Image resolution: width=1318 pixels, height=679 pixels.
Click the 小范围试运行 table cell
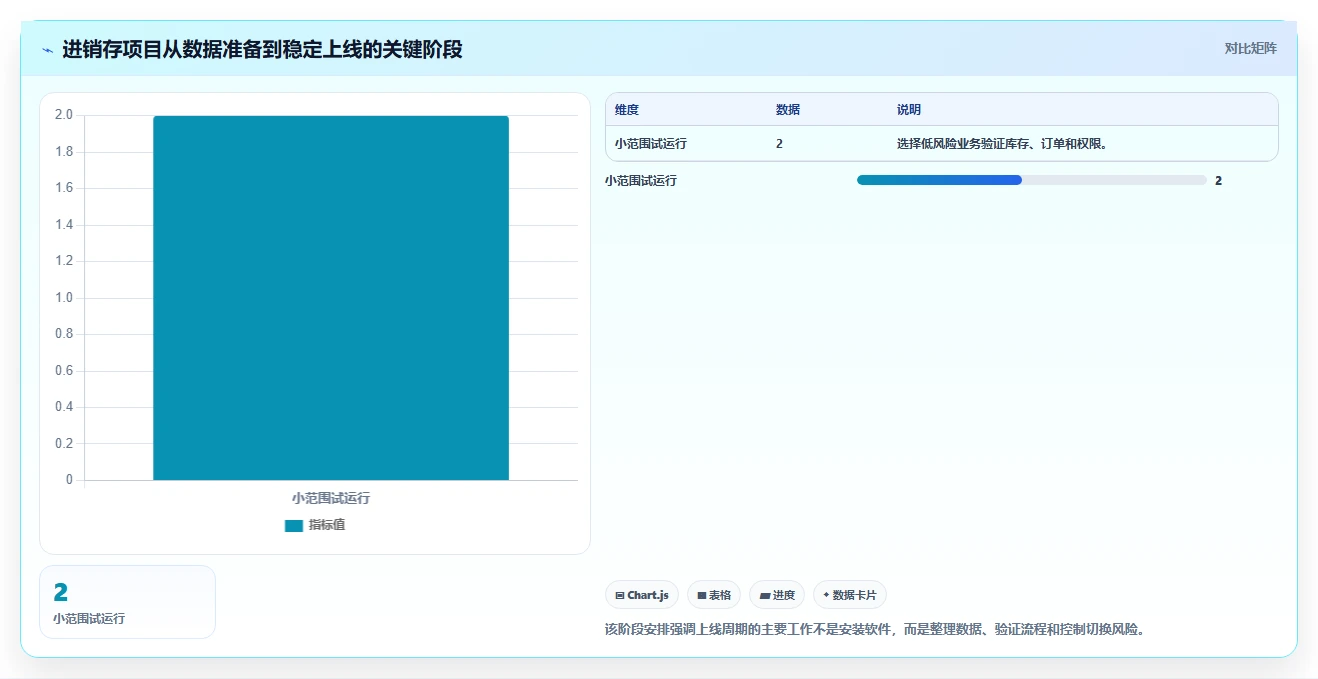click(x=651, y=144)
